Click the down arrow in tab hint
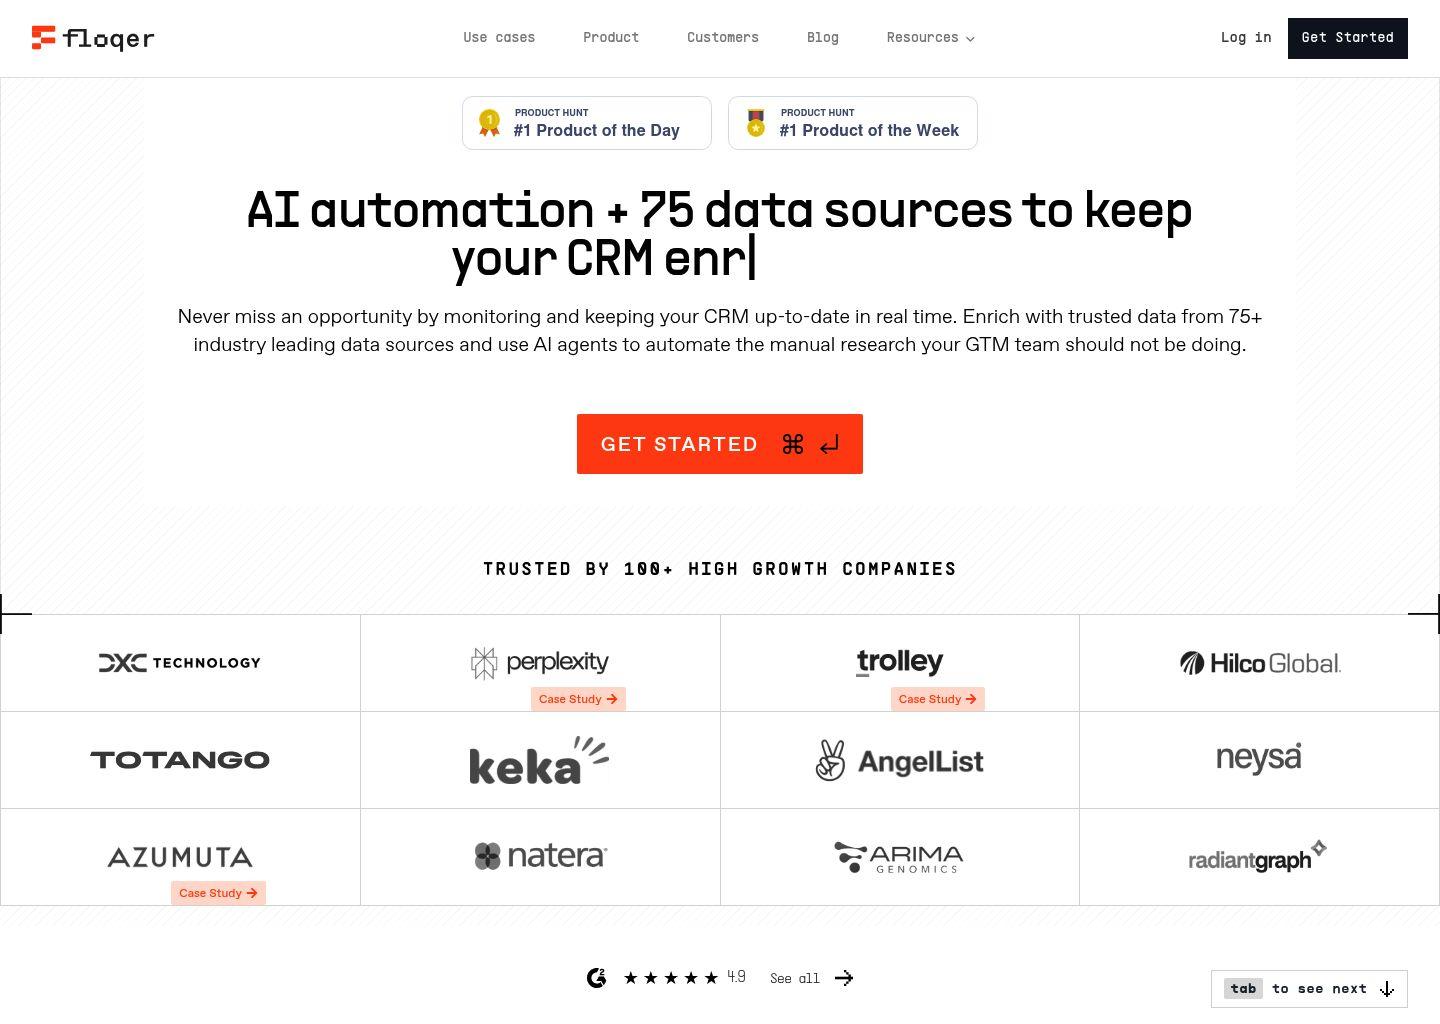Image resolution: width=1440 pixels, height=1024 pixels. click(1387, 989)
